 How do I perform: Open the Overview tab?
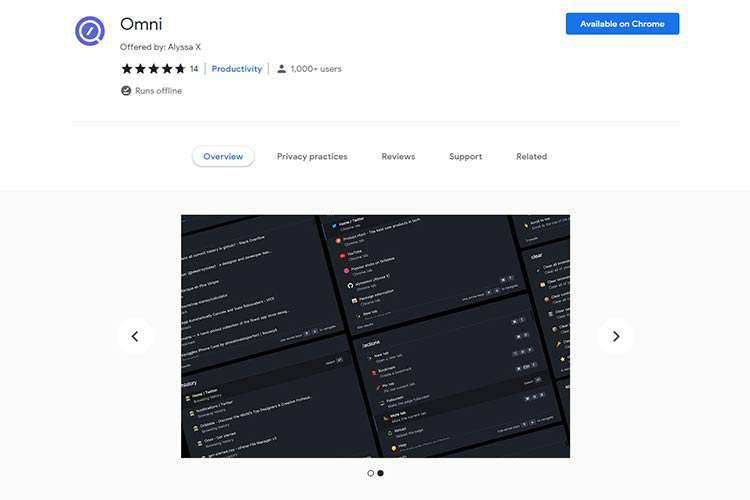(223, 157)
